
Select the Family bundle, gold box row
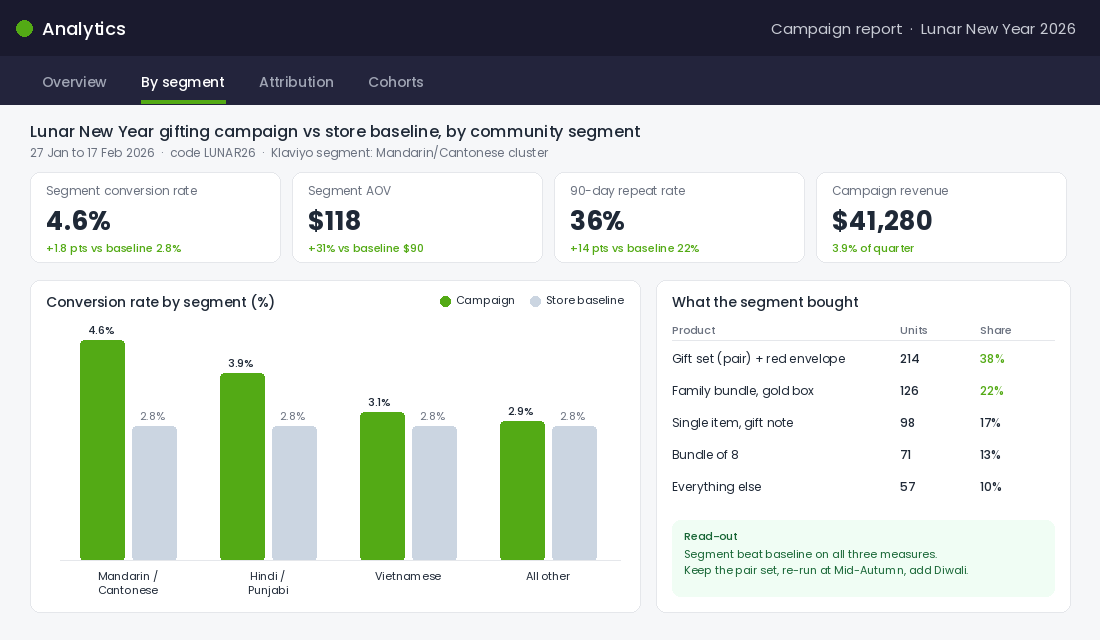coord(864,391)
